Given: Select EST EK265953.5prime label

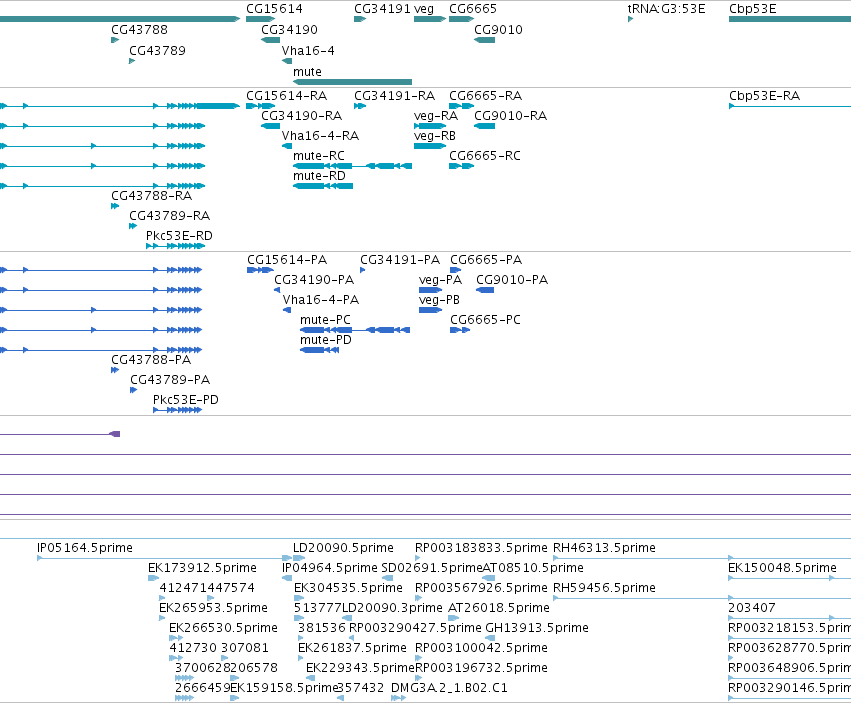Looking at the screenshot, I should [213, 608].
